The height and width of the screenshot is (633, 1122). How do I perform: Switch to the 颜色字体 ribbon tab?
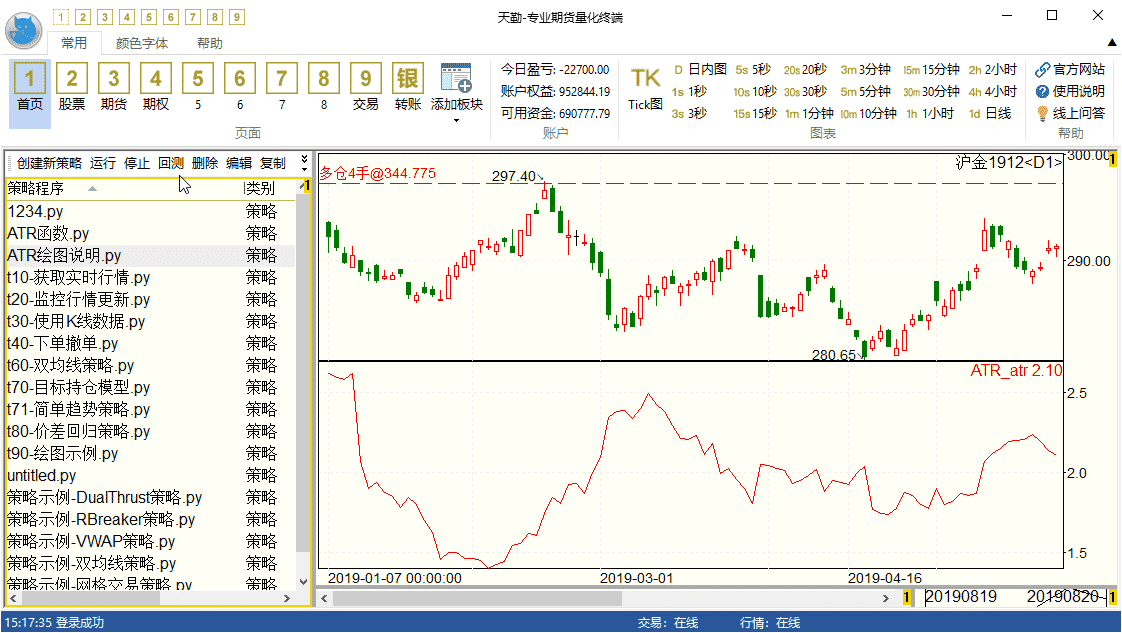coord(142,43)
